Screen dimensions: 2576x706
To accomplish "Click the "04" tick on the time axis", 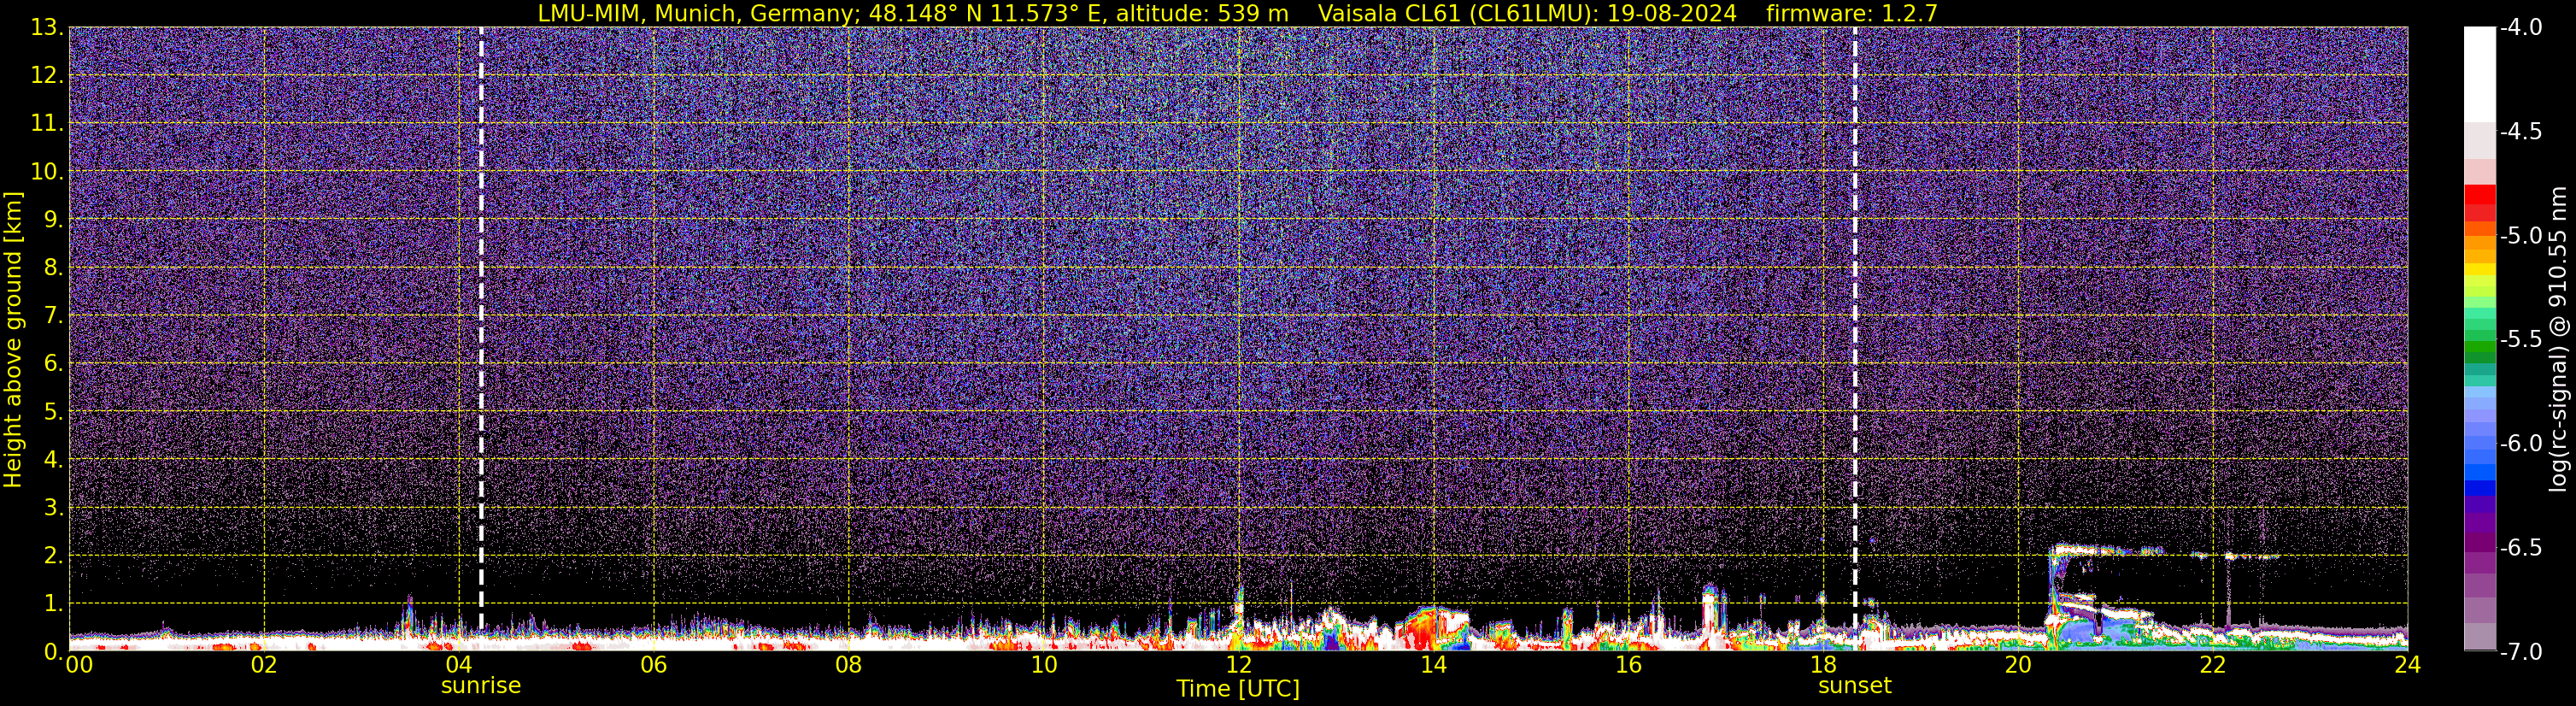I will click(458, 665).
